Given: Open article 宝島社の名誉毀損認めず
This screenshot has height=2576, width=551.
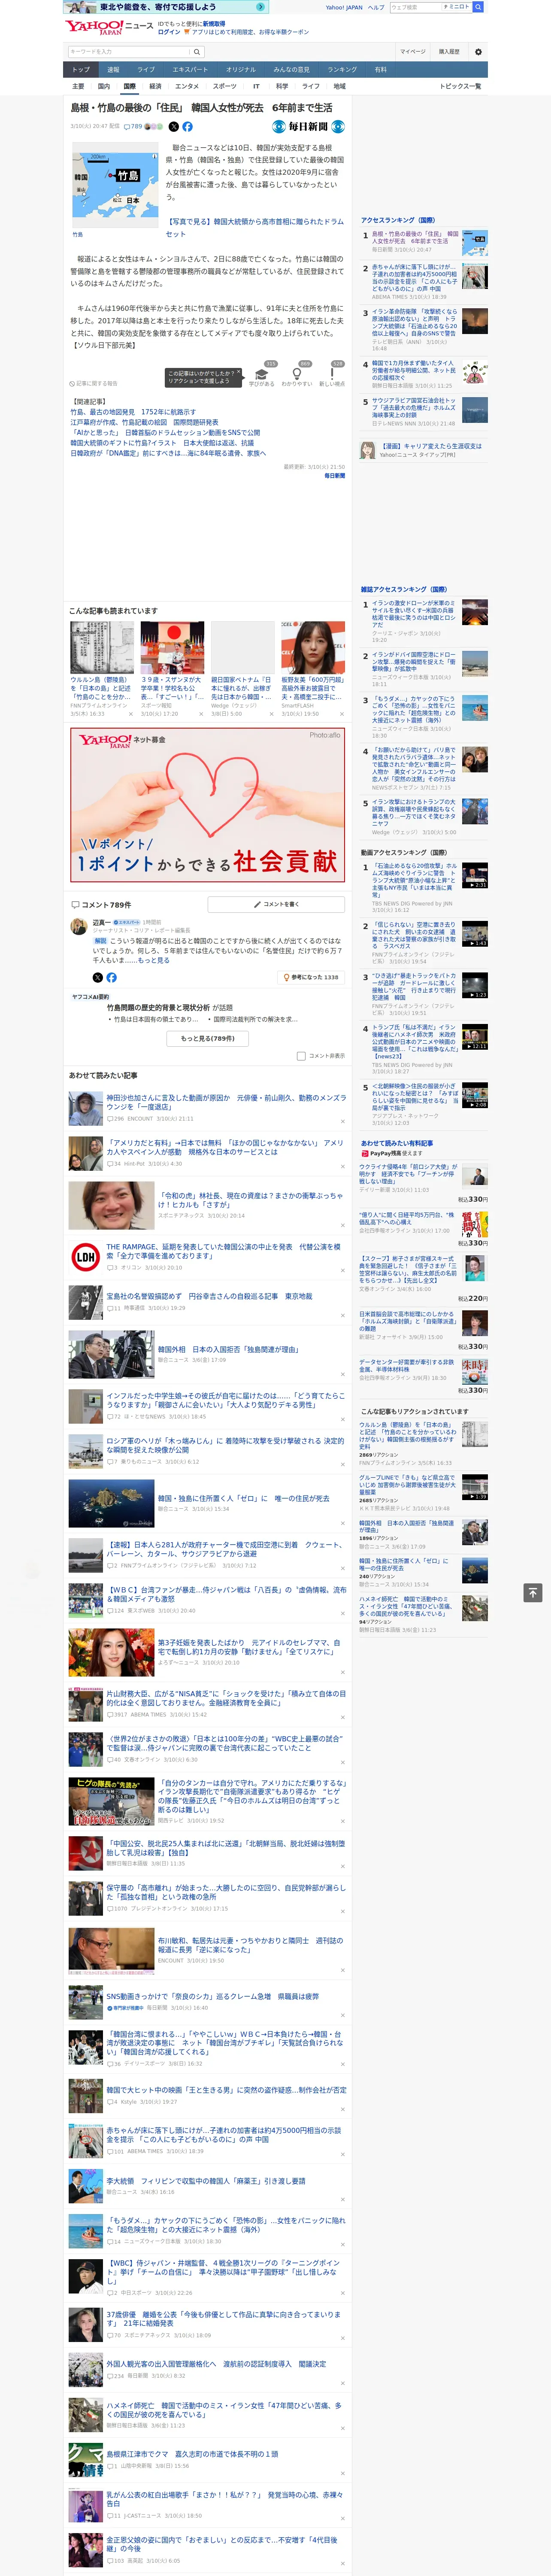Looking at the screenshot, I should pyautogui.click(x=209, y=1296).
